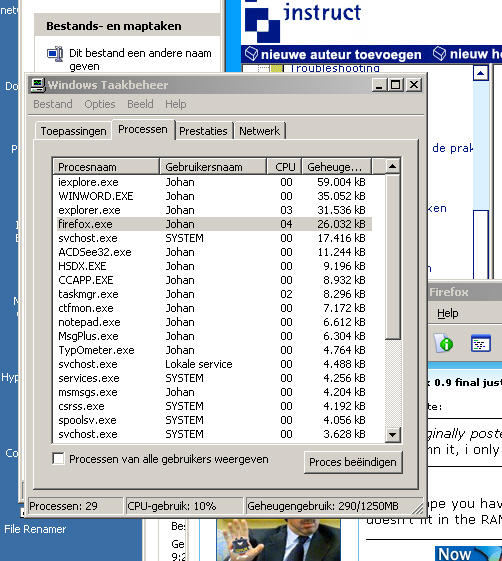
Task: Click the icon beside 'nieuwe auteur toevoegen'
Action: 251,54
